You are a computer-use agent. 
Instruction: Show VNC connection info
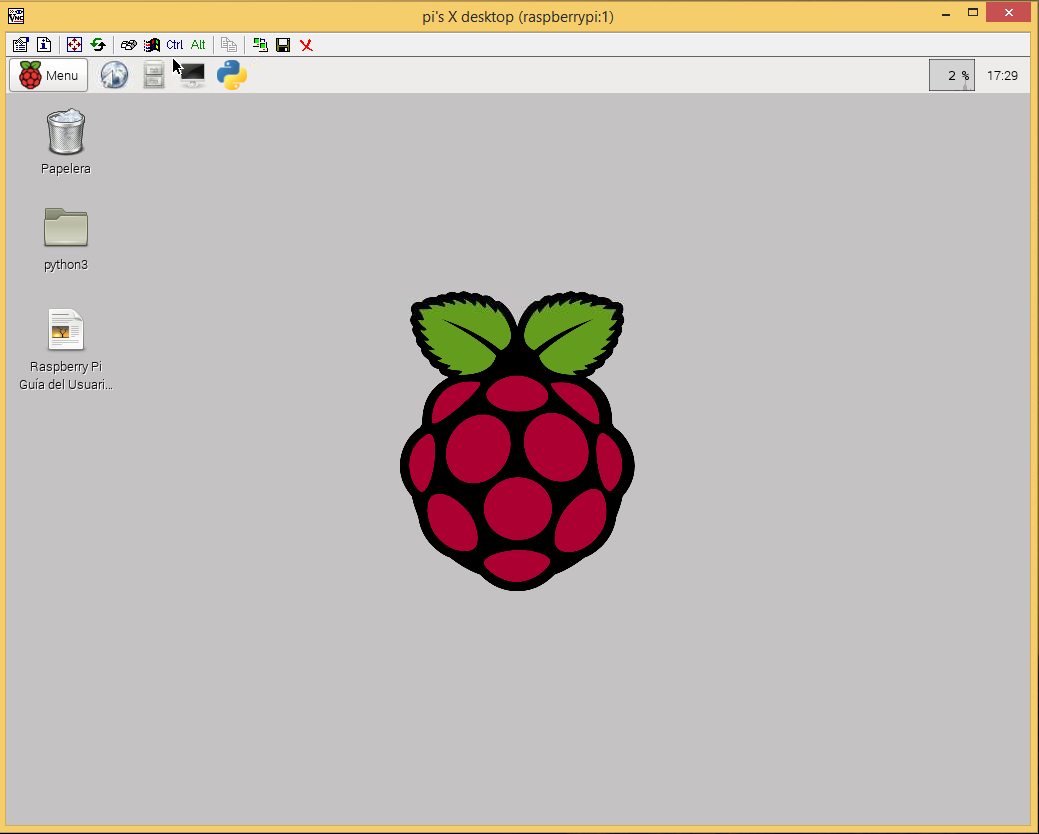coord(44,44)
